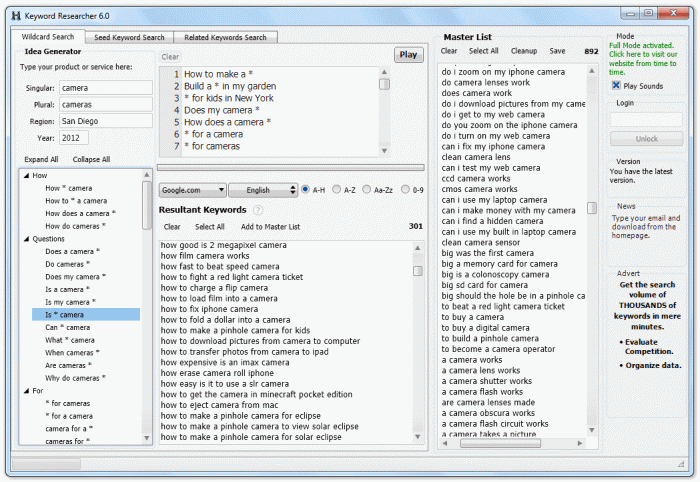Screen dimensions: 700x482
Task: Click Add to Master List
Action: pos(271,227)
